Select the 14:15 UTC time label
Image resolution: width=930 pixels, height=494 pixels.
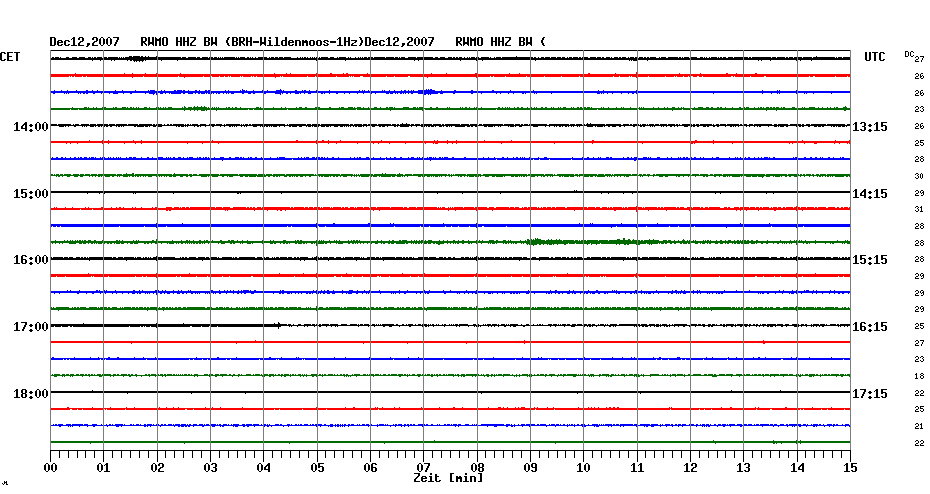coord(870,194)
